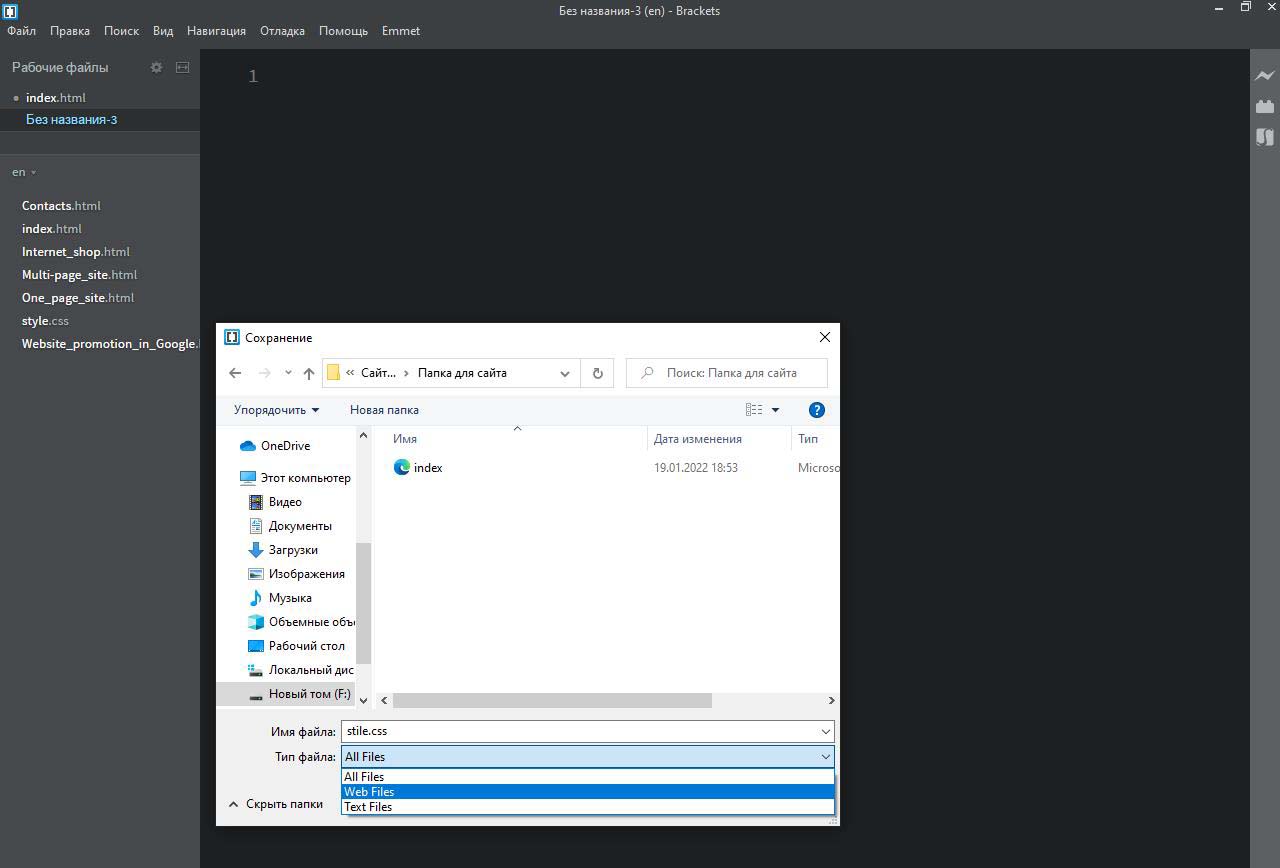
Task: Click the Up one level arrow
Action: [309, 373]
